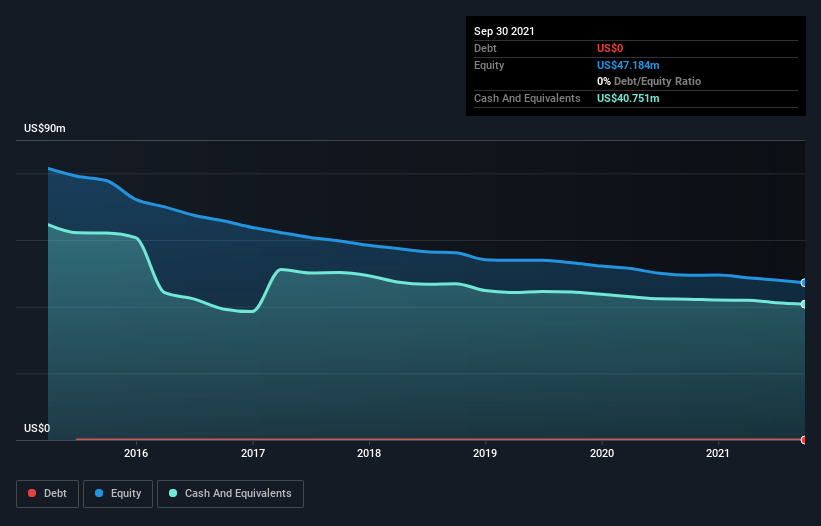The width and height of the screenshot is (821, 526).
Task: Click the Sep 30 2021 tooltip date
Action: tap(504, 31)
